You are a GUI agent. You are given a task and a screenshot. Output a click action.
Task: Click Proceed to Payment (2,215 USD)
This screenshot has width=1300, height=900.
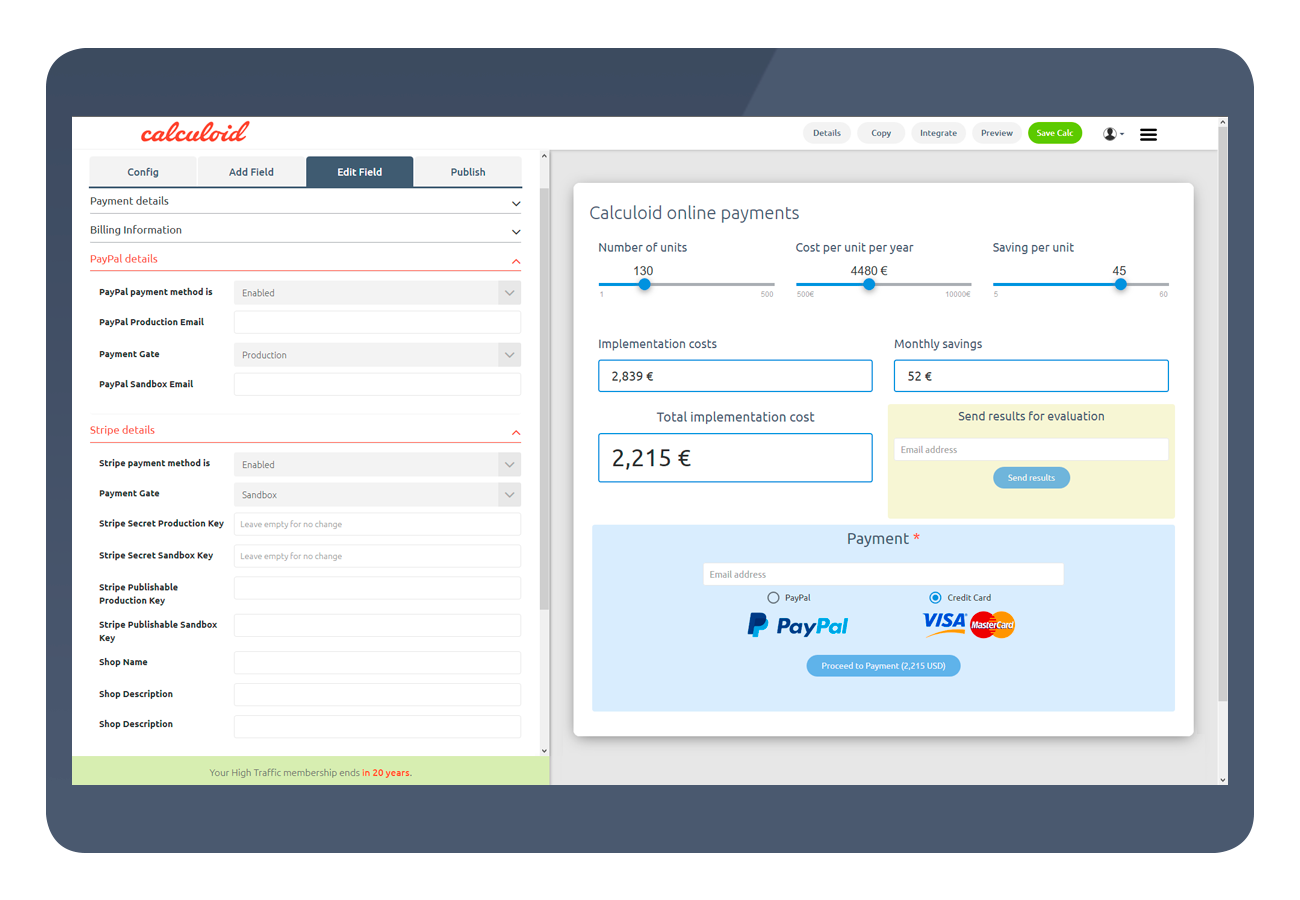(883, 666)
